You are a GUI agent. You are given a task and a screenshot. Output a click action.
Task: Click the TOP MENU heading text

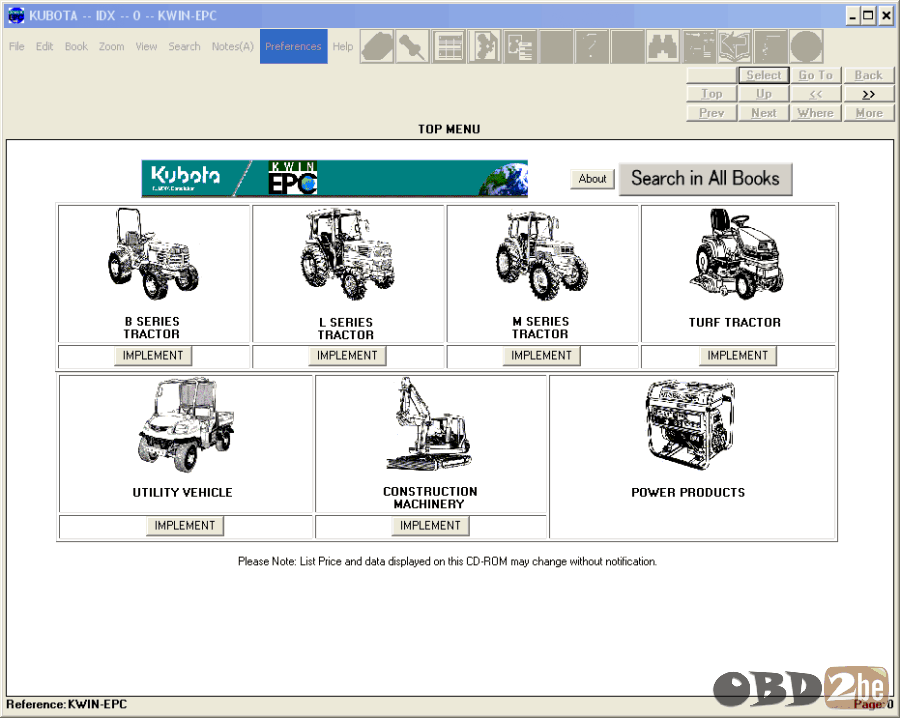(449, 129)
